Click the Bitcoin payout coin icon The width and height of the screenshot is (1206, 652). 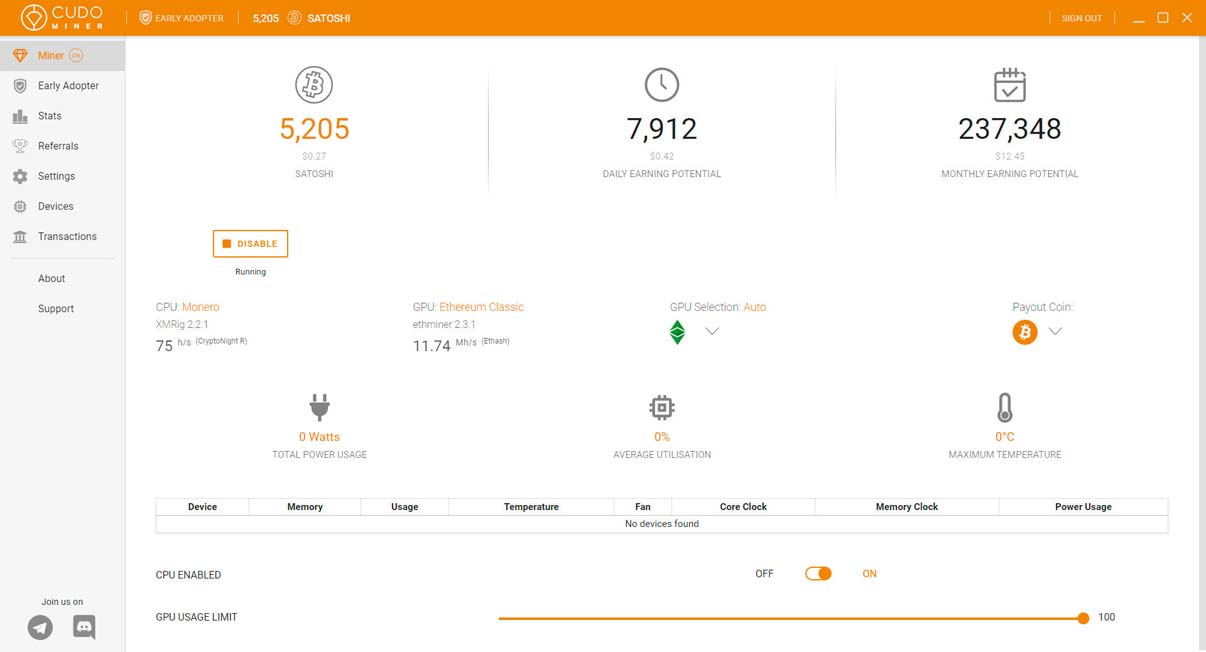[1025, 332]
